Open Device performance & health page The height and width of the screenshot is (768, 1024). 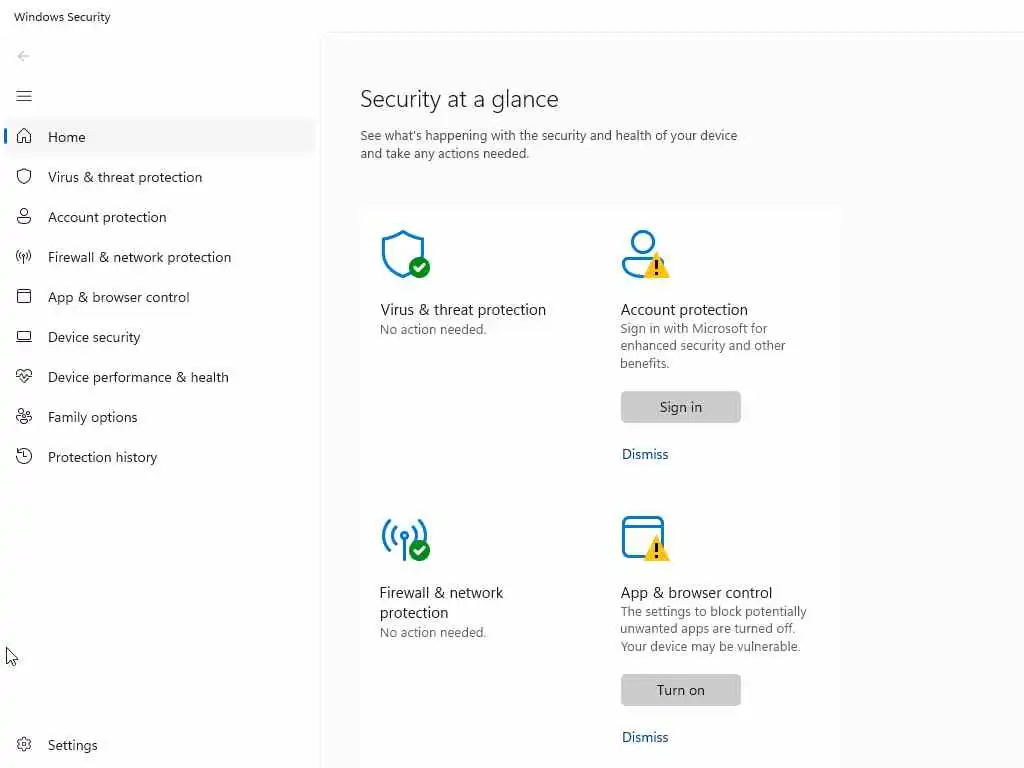pyautogui.click(x=160, y=377)
